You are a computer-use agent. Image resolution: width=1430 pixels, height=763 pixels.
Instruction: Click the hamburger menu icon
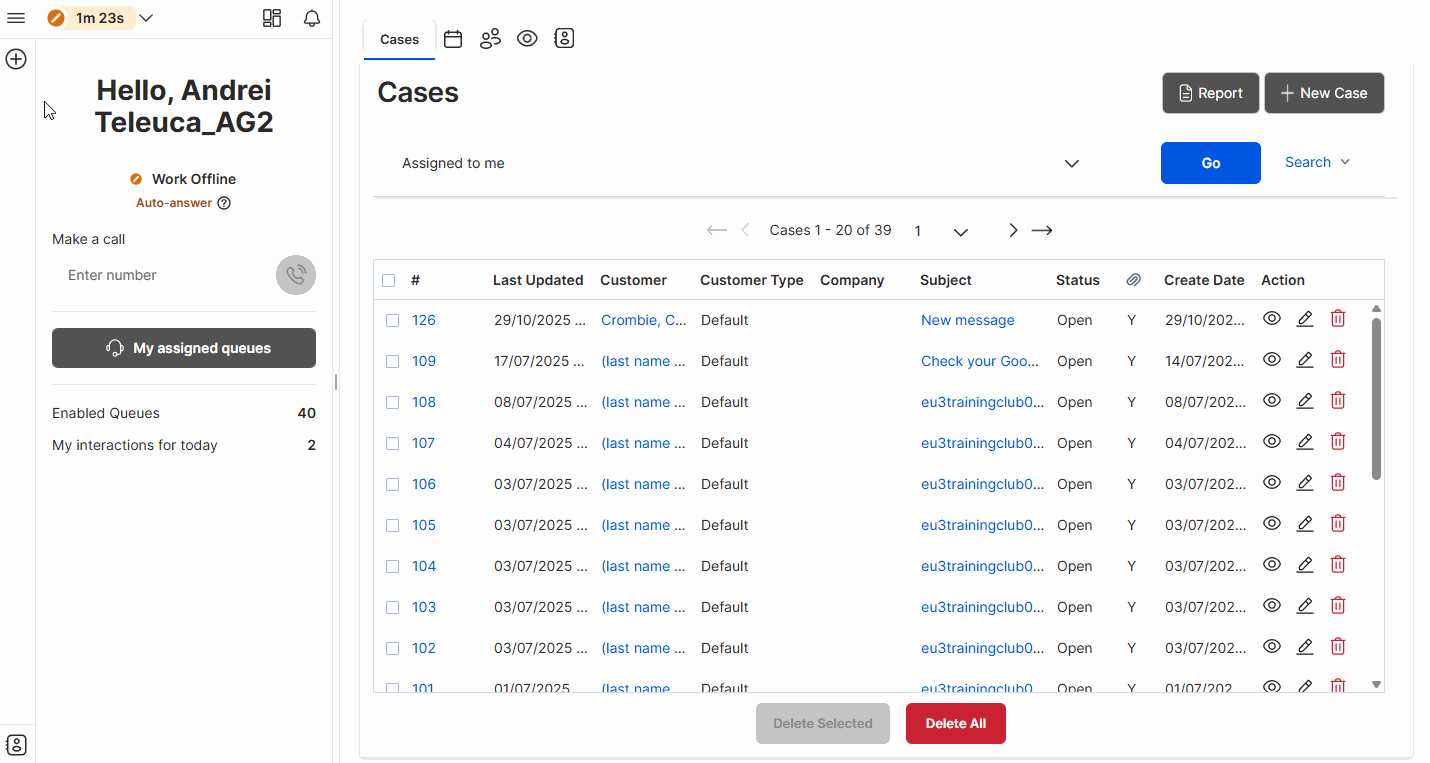pyautogui.click(x=16, y=18)
